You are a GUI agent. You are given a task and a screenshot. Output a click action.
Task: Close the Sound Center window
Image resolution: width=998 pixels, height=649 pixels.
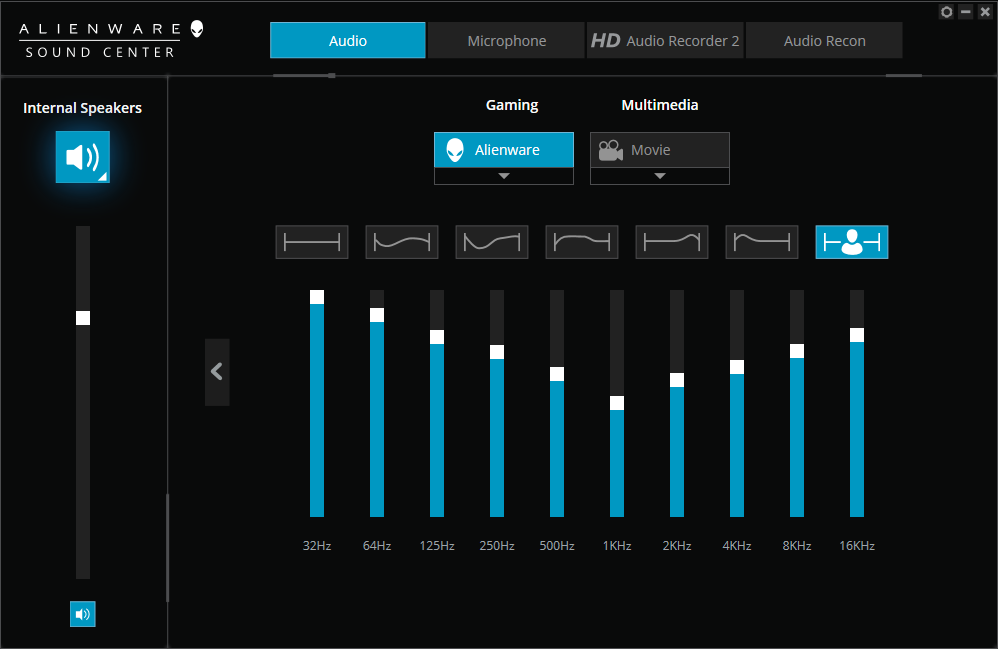click(x=985, y=12)
